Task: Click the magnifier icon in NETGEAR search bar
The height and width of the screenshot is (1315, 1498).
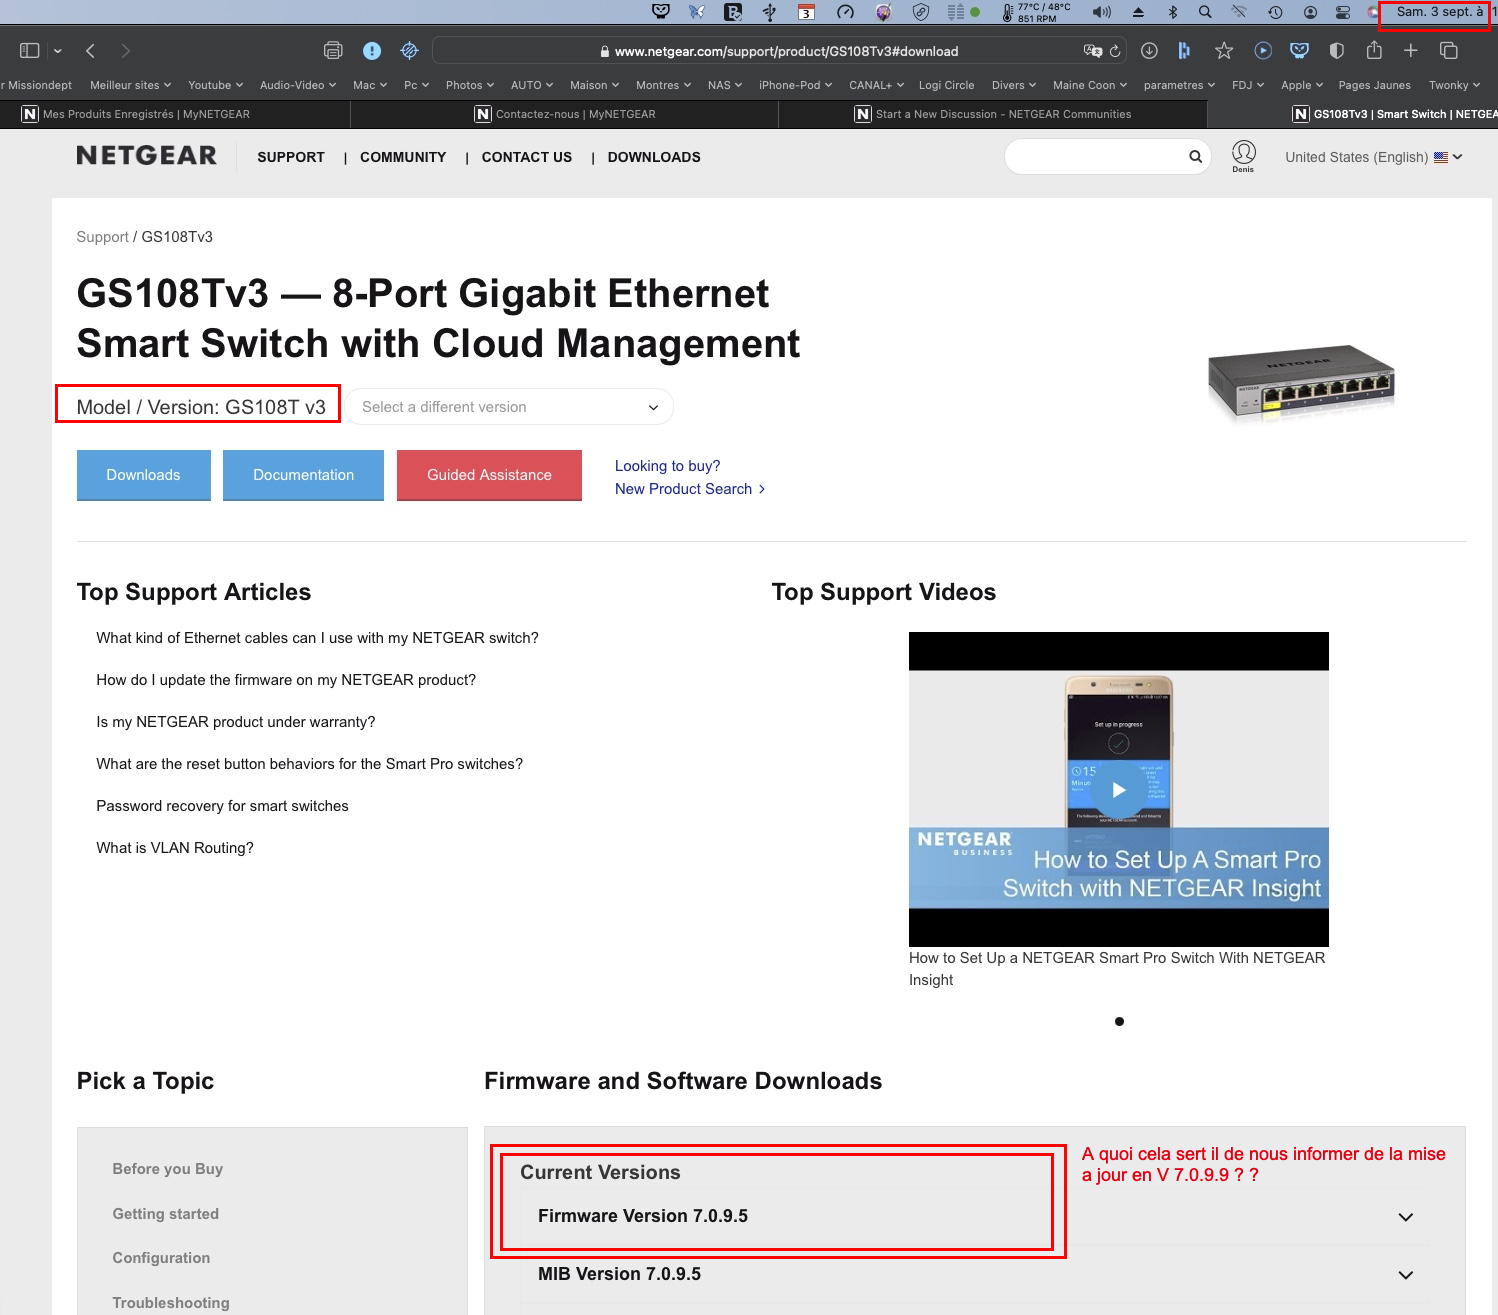Action: pos(1194,156)
